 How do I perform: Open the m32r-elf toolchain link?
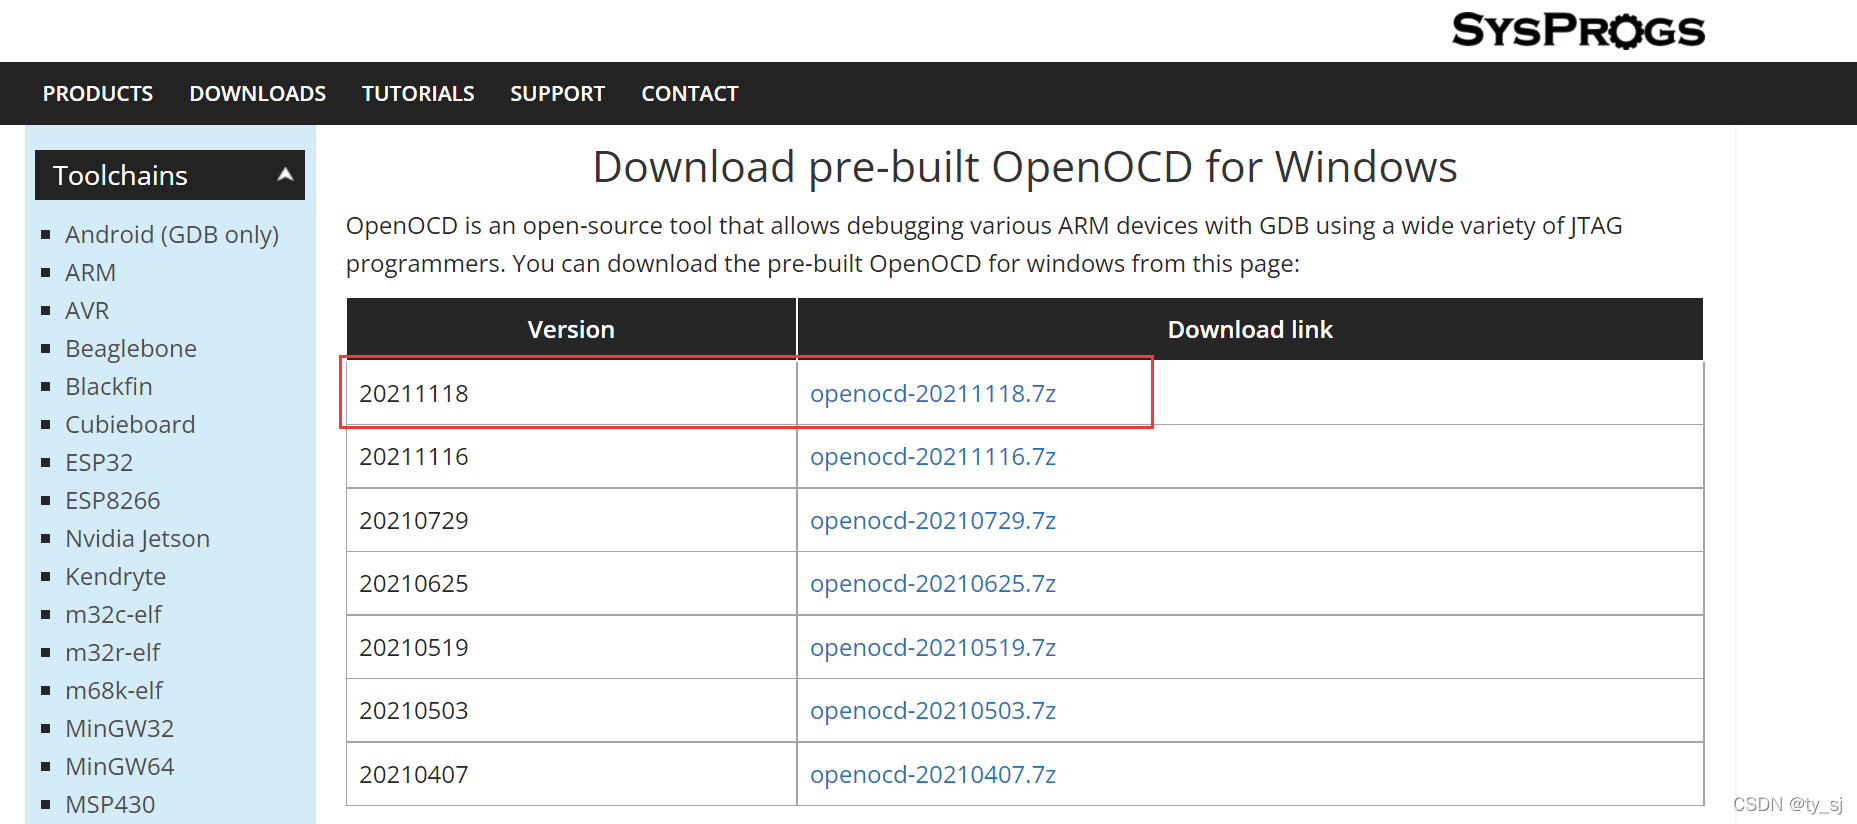[x=112, y=653]
